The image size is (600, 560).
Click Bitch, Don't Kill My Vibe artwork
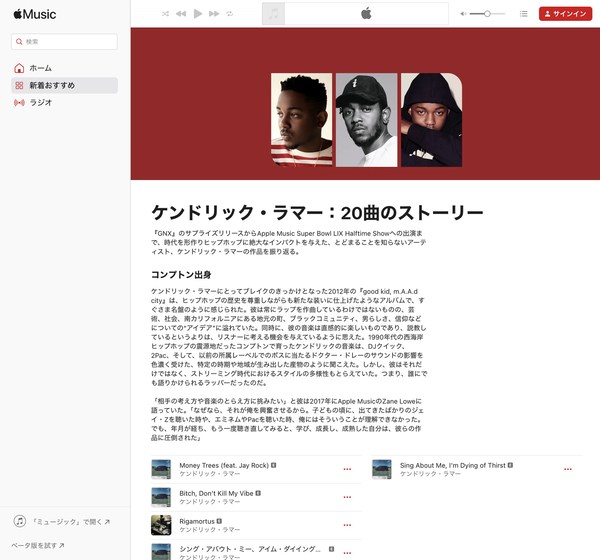pos(161,497)
